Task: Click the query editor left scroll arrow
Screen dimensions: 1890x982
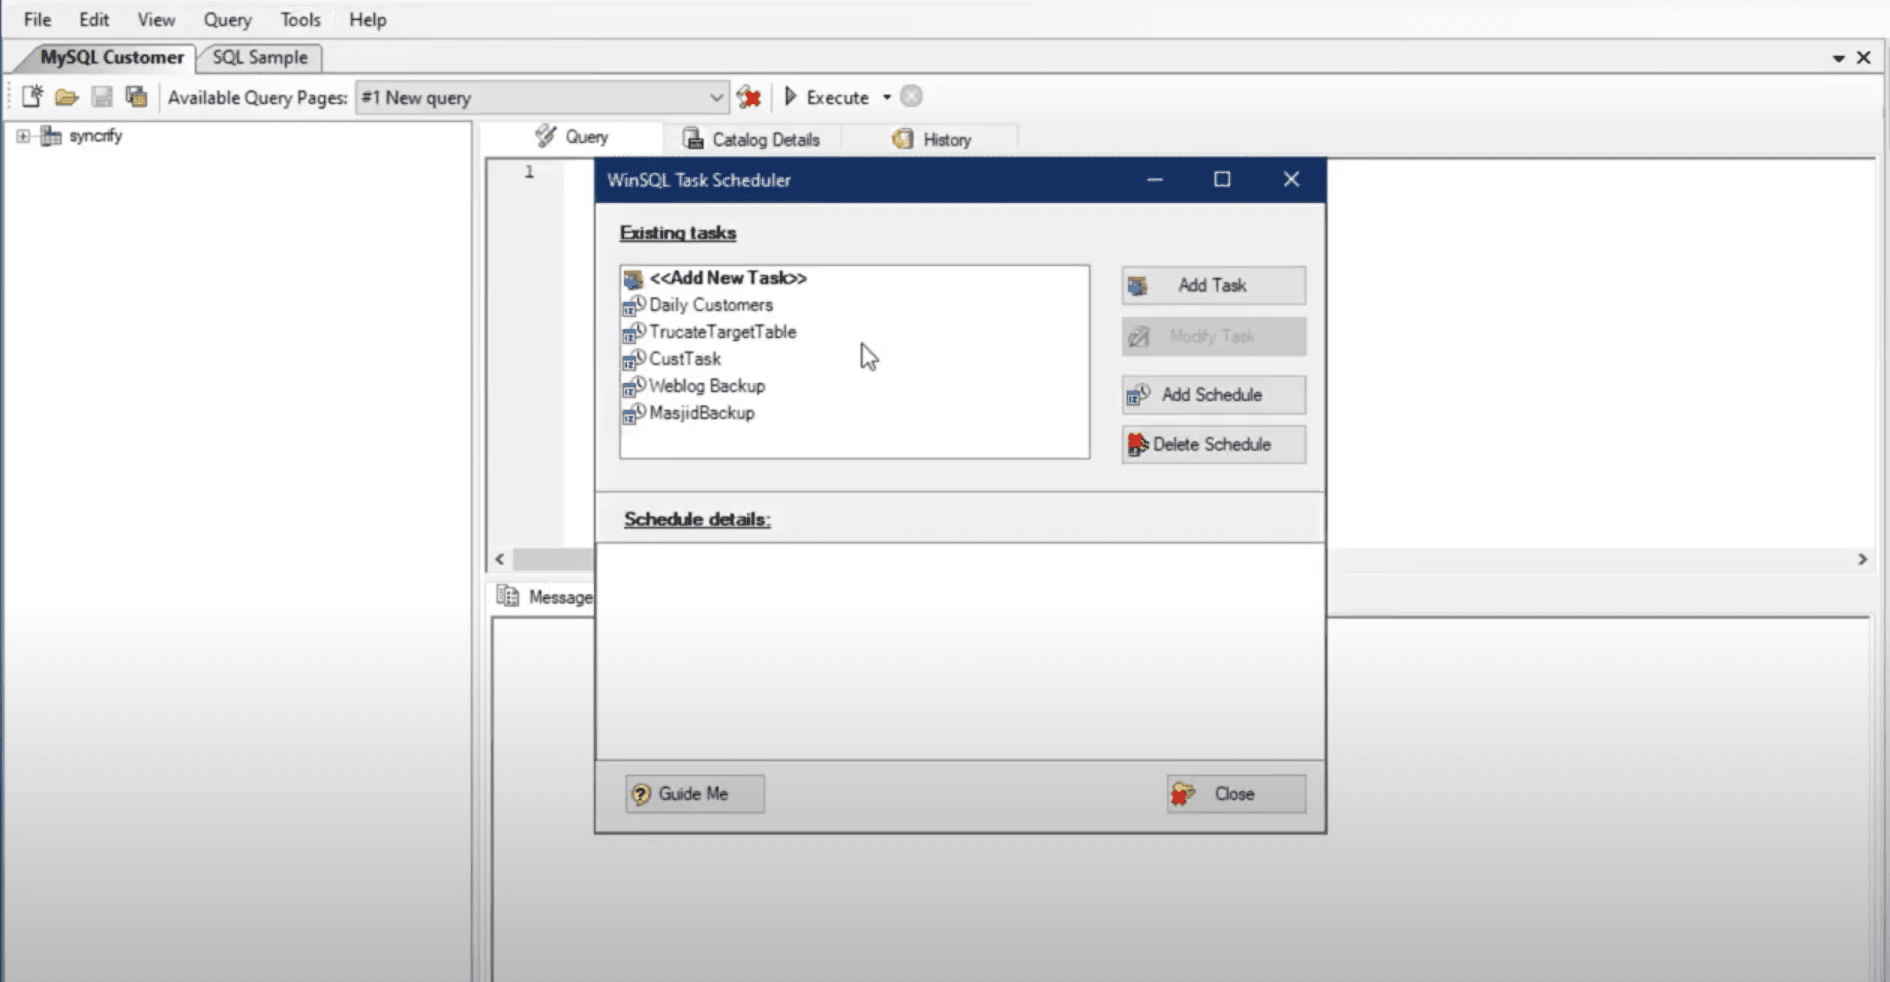Action: tap(500, 559)
